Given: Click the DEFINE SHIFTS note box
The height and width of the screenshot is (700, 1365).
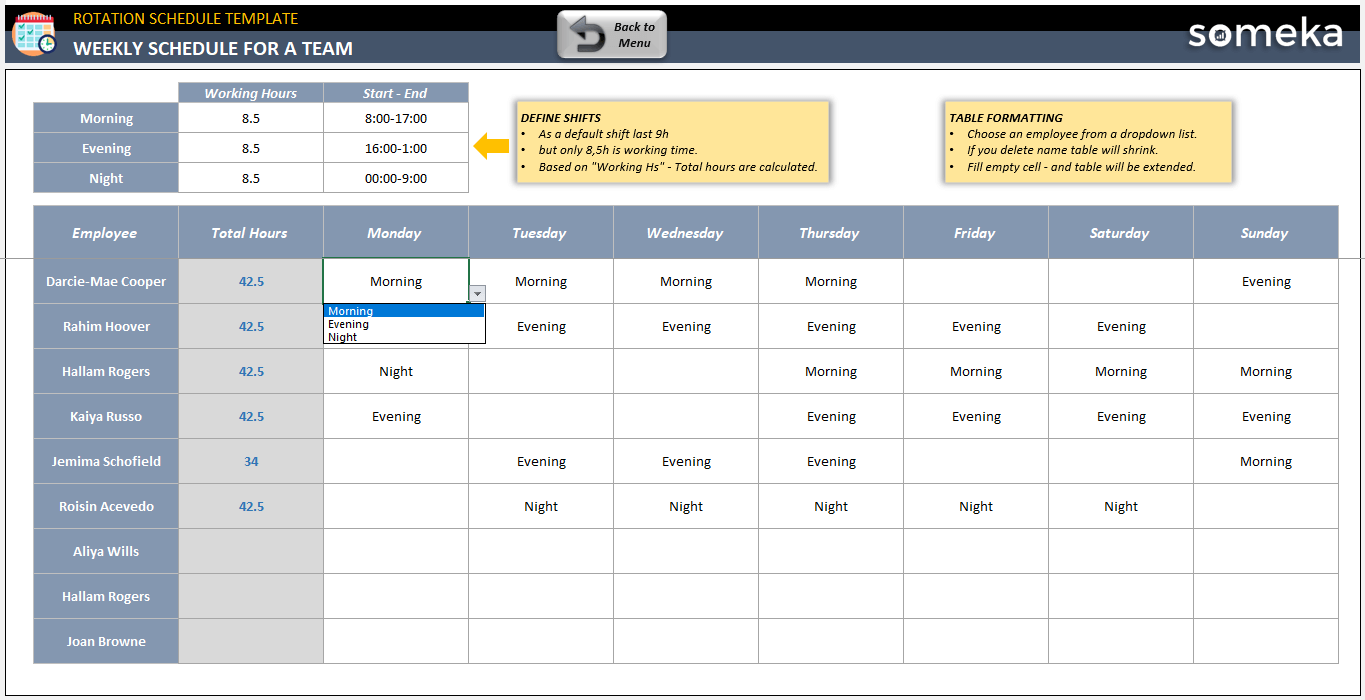Looking at the screenshot, I should tap(673, 142).
